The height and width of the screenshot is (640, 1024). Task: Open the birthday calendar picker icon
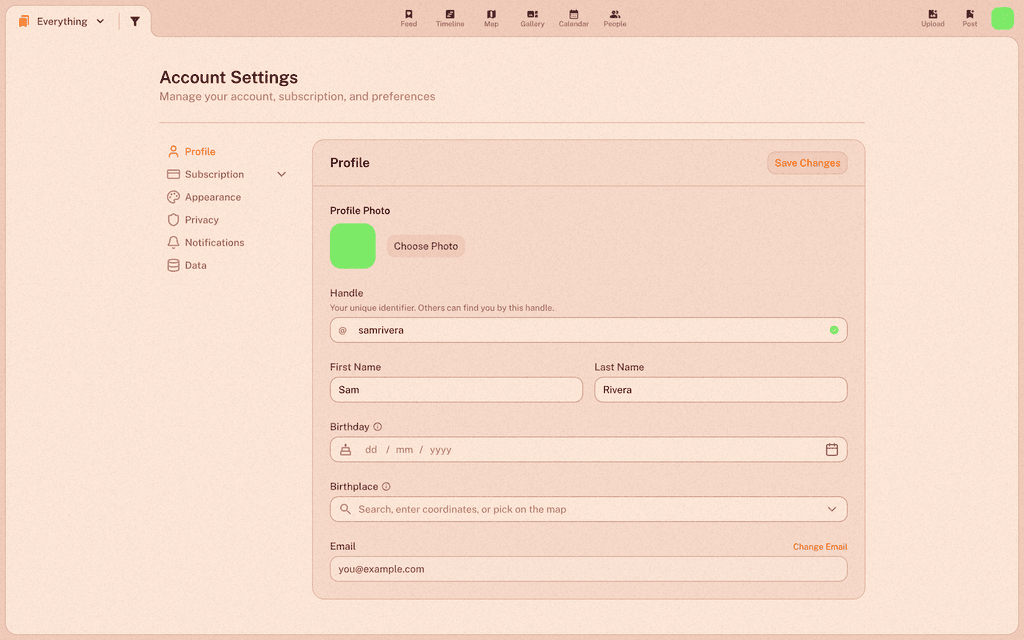click(831, 449)
